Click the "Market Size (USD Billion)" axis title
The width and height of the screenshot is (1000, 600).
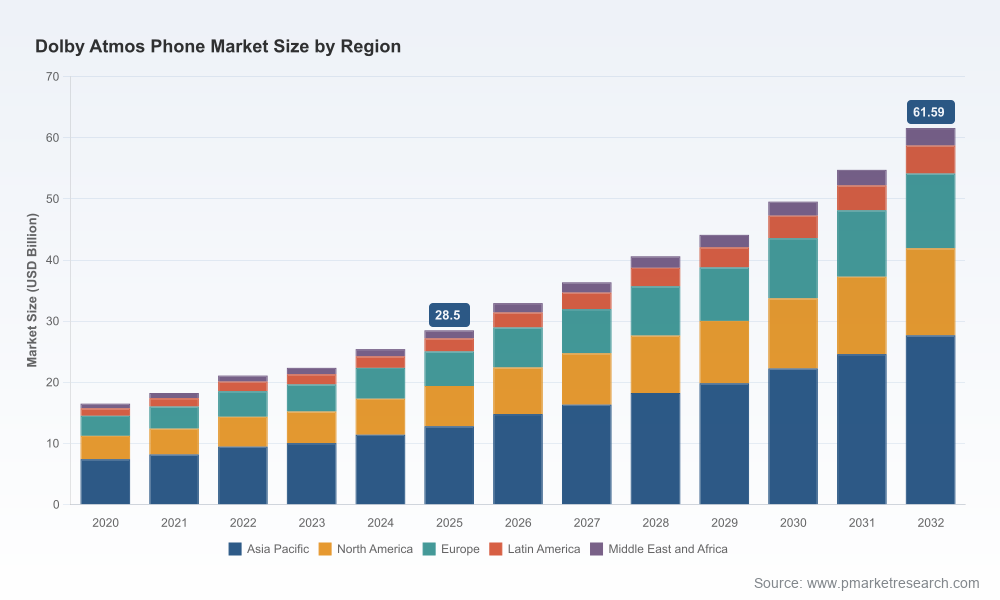32,290
